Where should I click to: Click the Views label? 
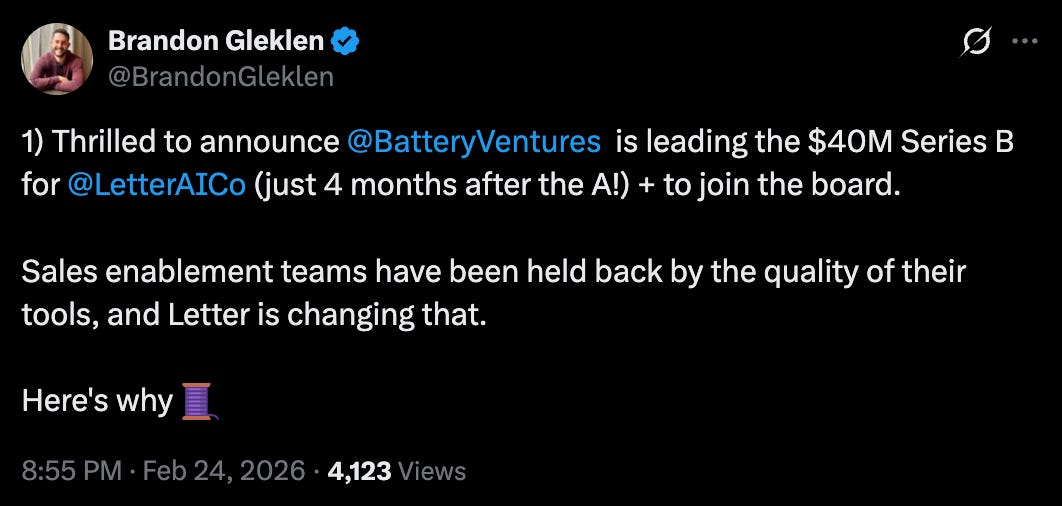432,470
